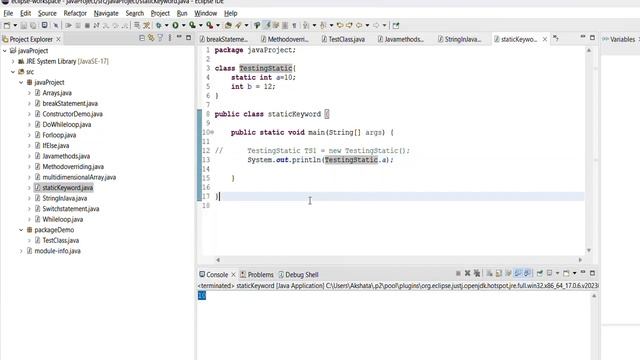This screenshot has width=640, height=360.
Task: Collapse the src folder
Action: (13, 72)
